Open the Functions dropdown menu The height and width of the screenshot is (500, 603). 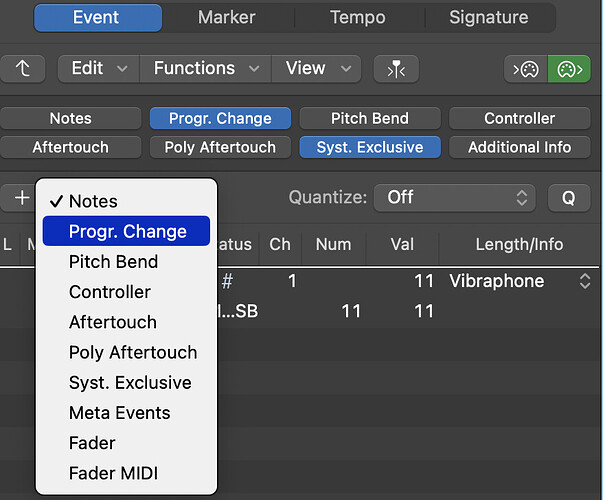pos(206,69)
